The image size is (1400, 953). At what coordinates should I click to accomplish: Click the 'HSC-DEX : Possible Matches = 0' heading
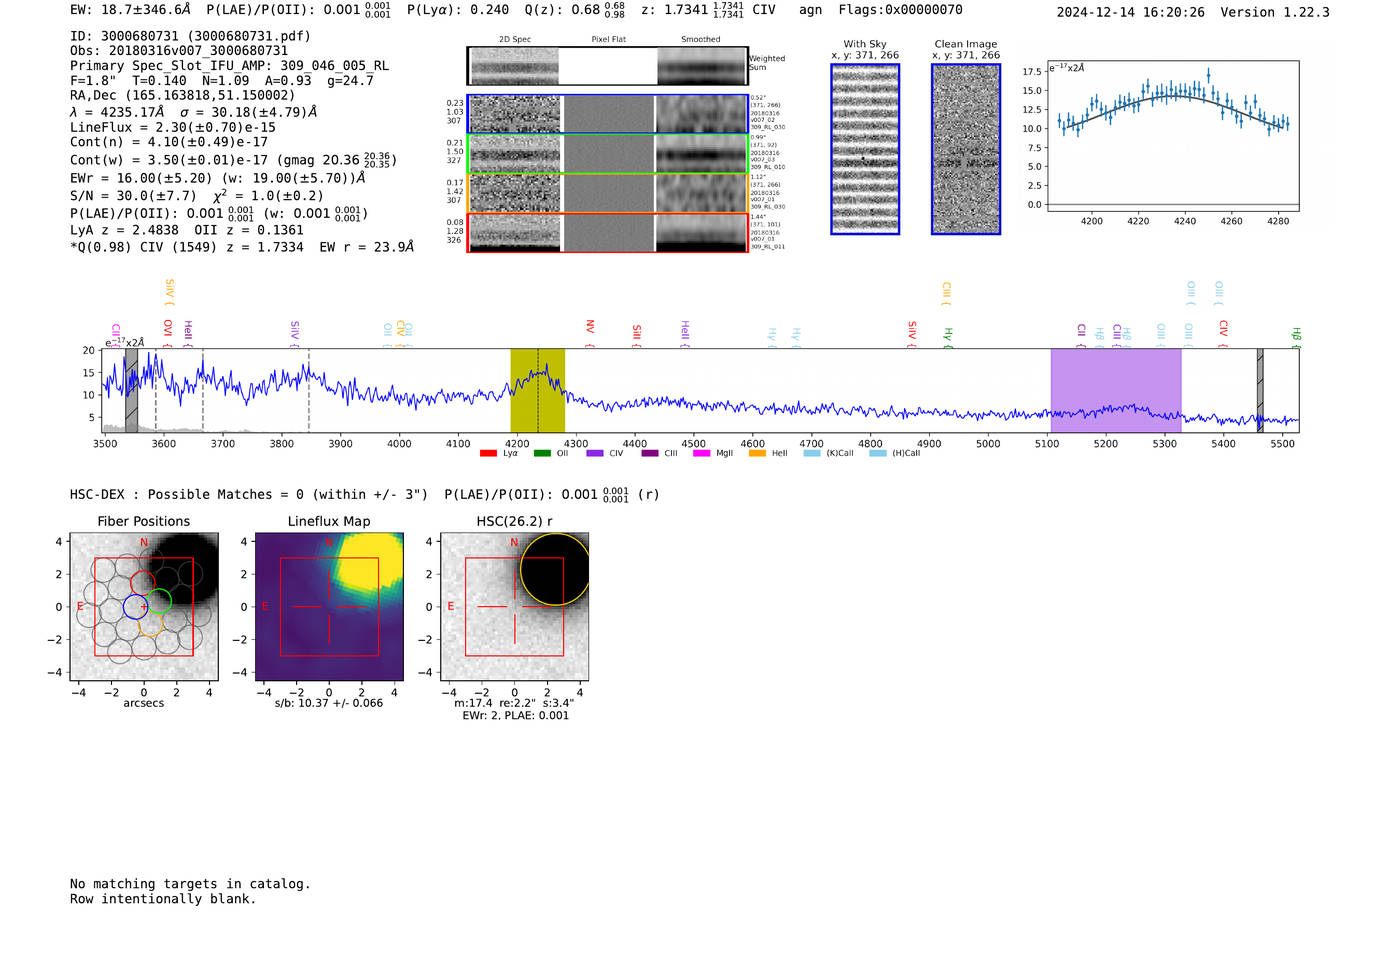click(x=187, y=495)
